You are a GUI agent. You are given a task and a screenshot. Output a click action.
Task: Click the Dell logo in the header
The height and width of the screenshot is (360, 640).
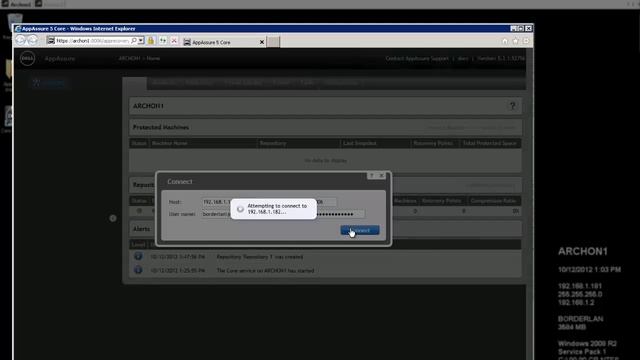coord(27,58)
